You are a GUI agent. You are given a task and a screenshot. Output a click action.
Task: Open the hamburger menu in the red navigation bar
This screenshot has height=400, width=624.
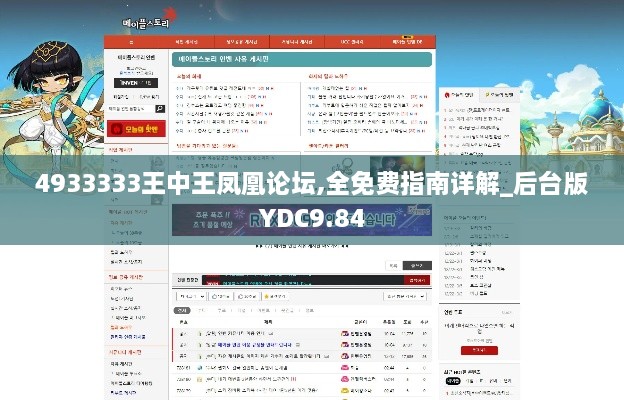click(x=131, y=42)
